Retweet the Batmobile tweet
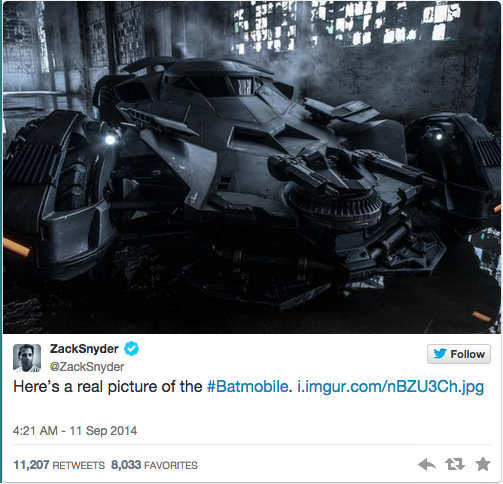The image size is (503, 484). click(455, 464)
